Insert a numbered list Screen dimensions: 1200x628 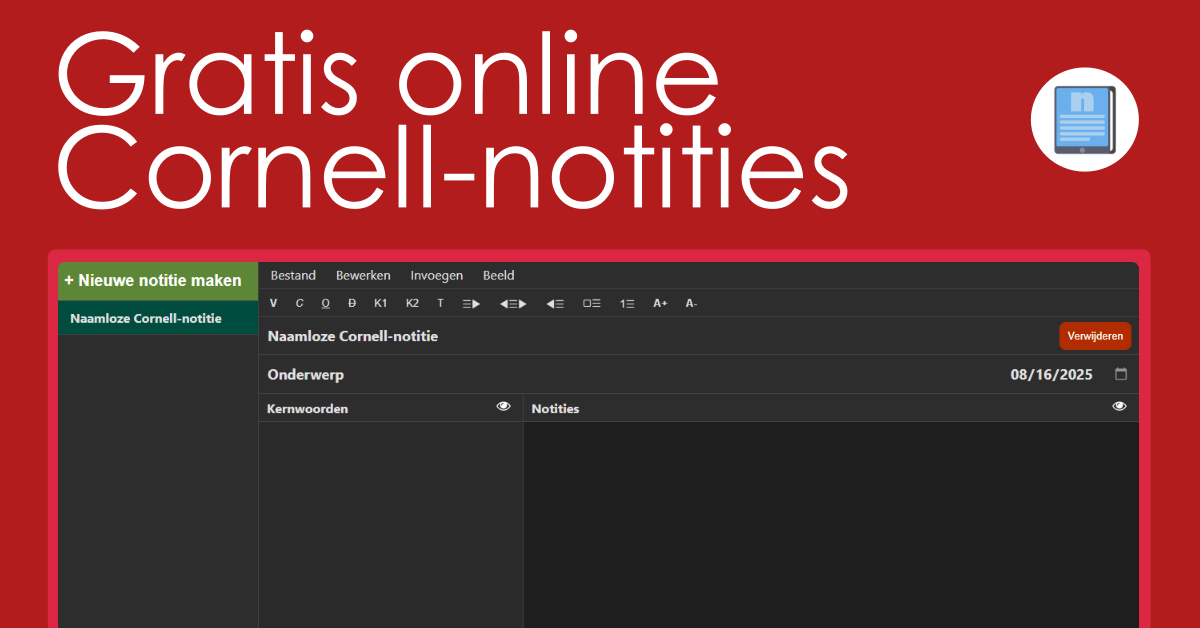point(627,303)
